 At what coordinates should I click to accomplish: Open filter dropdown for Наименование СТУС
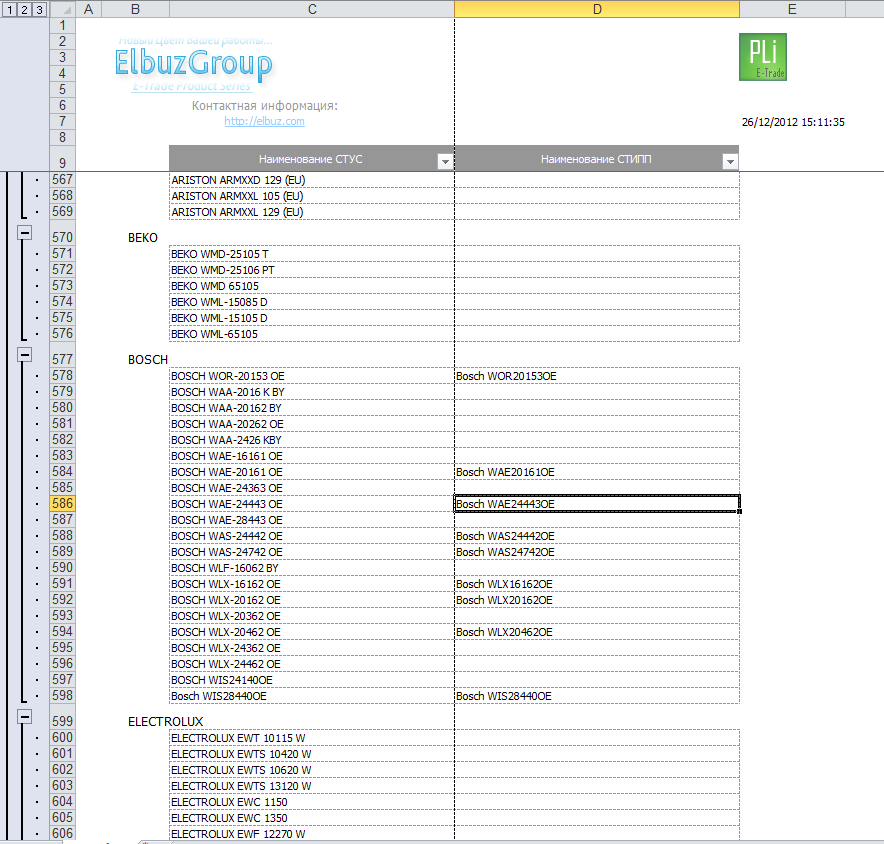(x=445, y=162)
